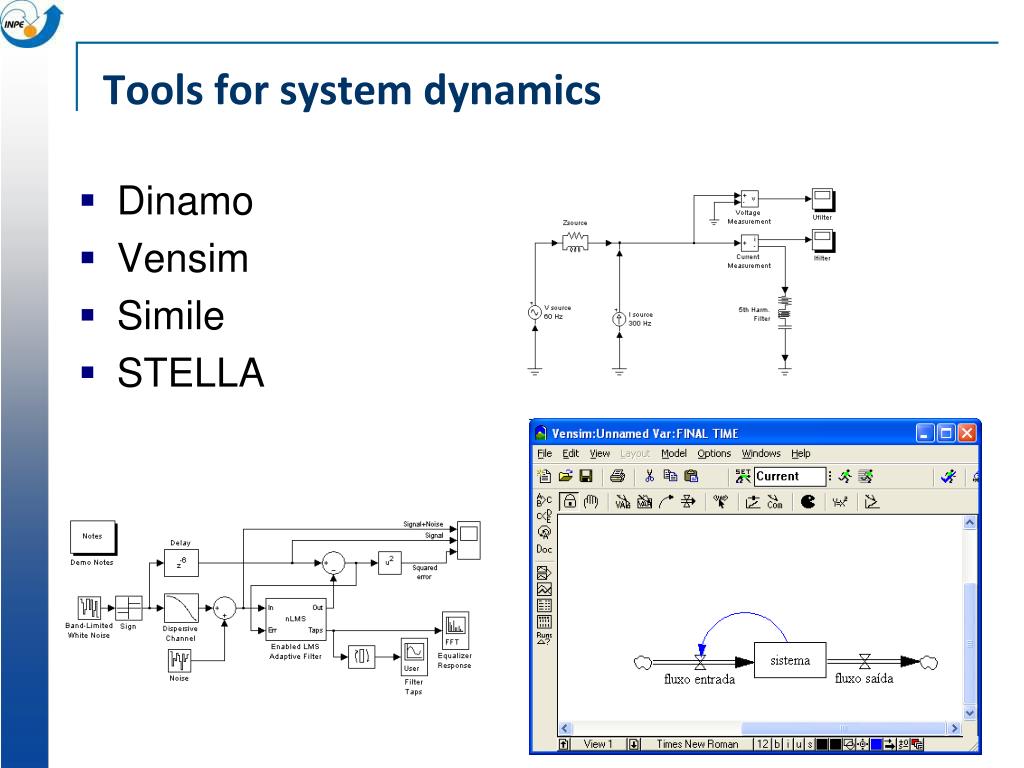
Task: Toggle bold with the b button
Action: coord(777,744)
